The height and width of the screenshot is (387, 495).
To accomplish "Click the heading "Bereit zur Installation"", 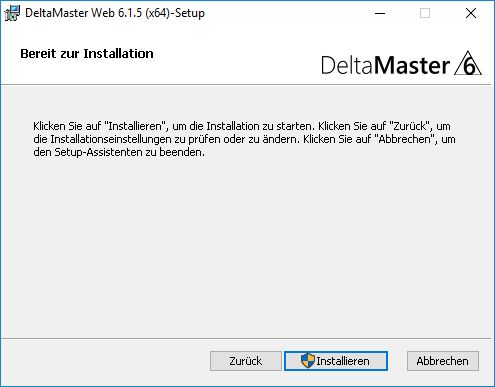I will [87, 54].
